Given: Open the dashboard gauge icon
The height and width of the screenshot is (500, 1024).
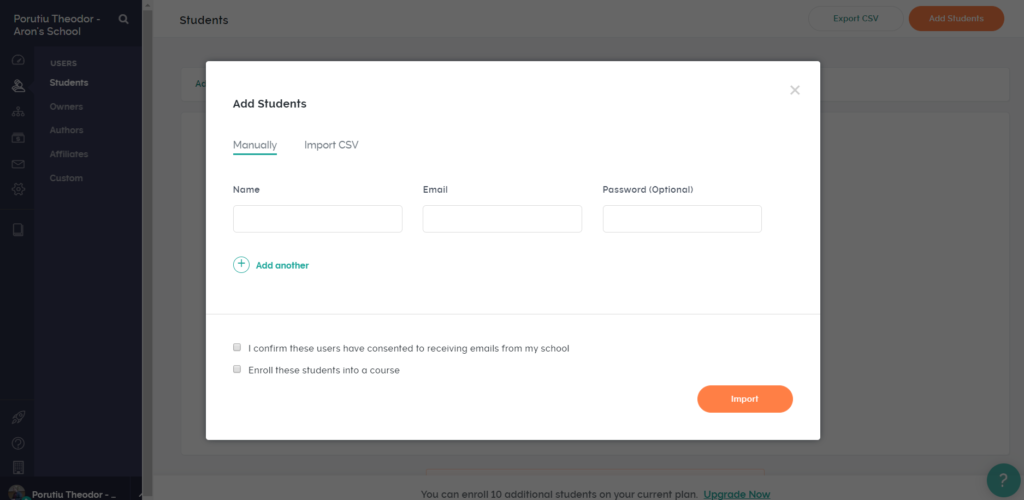Looking at the screenshot, I should click(x=18, y=60).
